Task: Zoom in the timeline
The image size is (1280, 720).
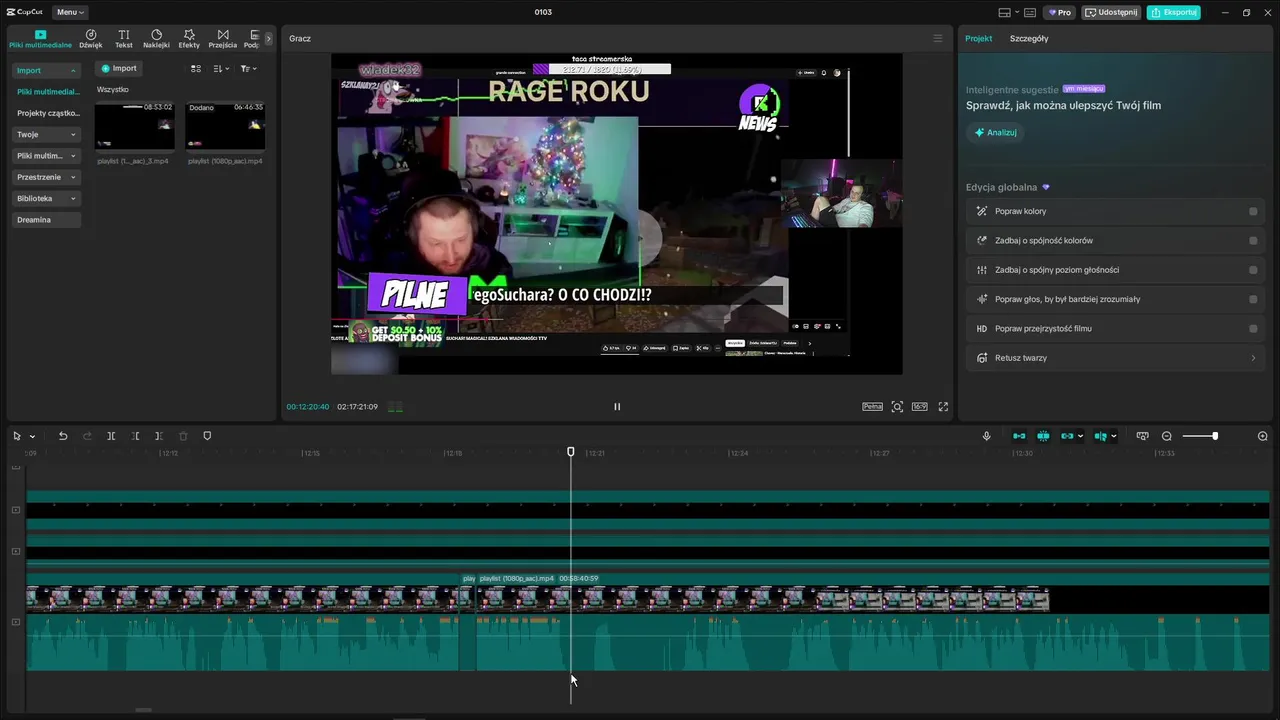Action: tap(1262, 436)
